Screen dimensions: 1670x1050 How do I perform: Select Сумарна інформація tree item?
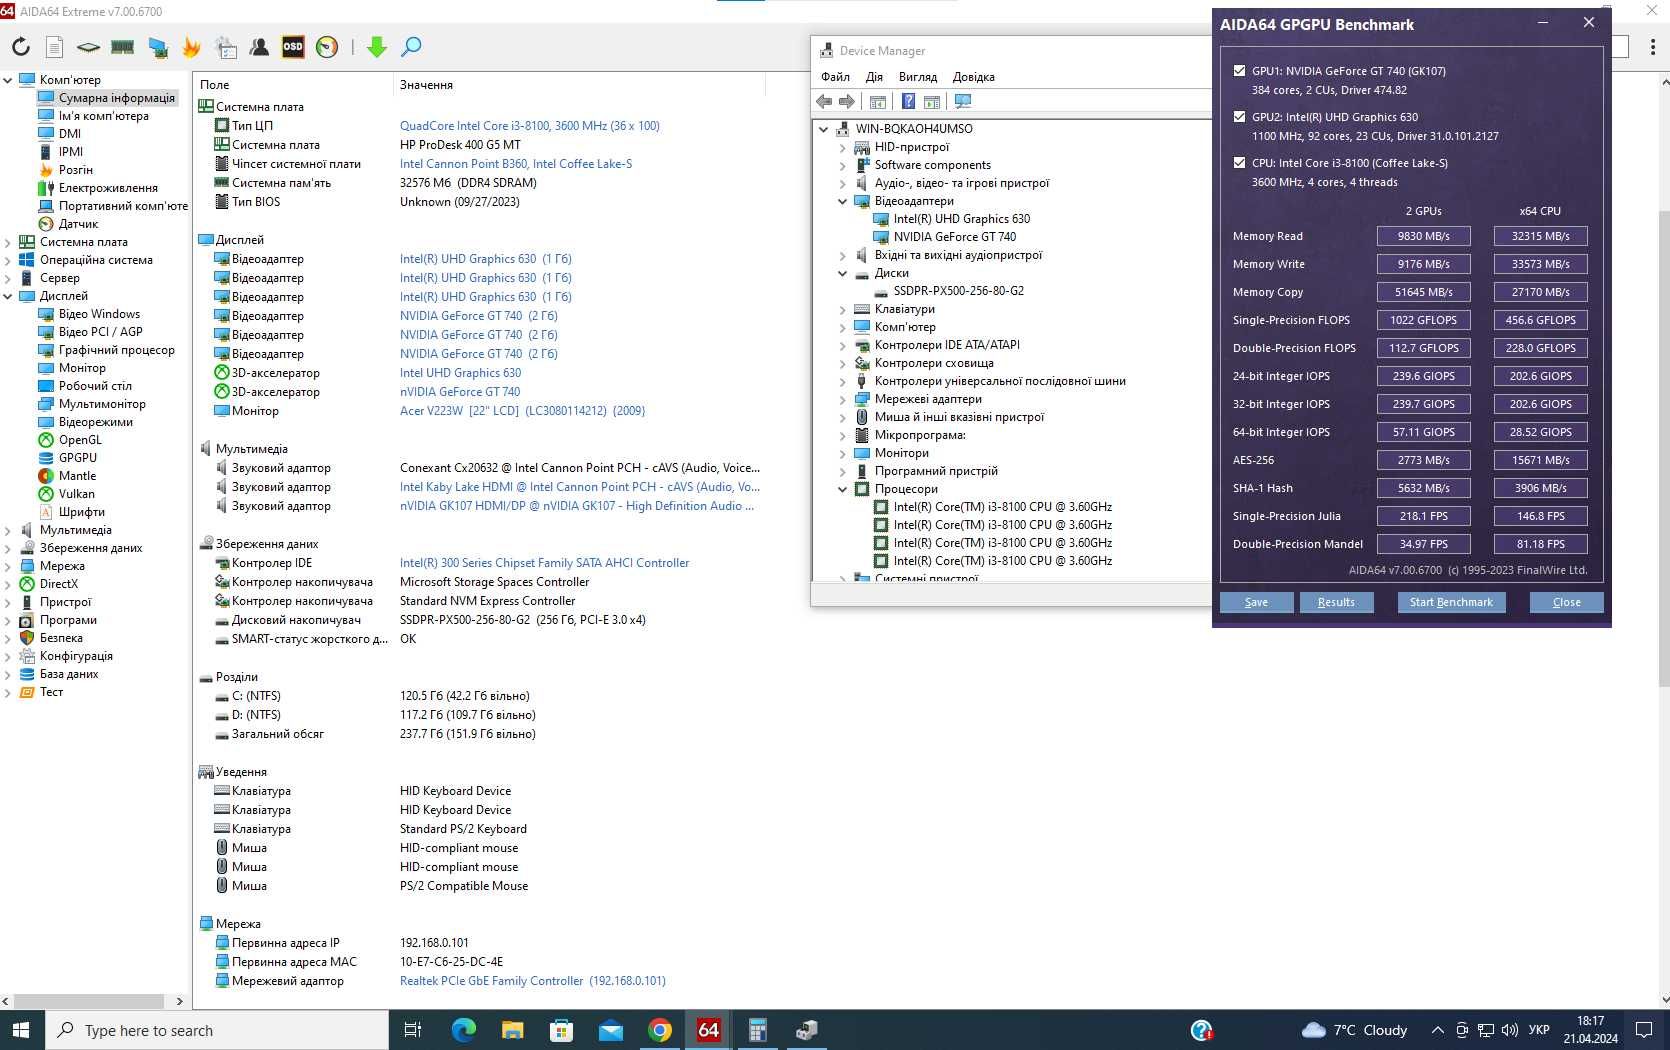[x=116, y=98]
